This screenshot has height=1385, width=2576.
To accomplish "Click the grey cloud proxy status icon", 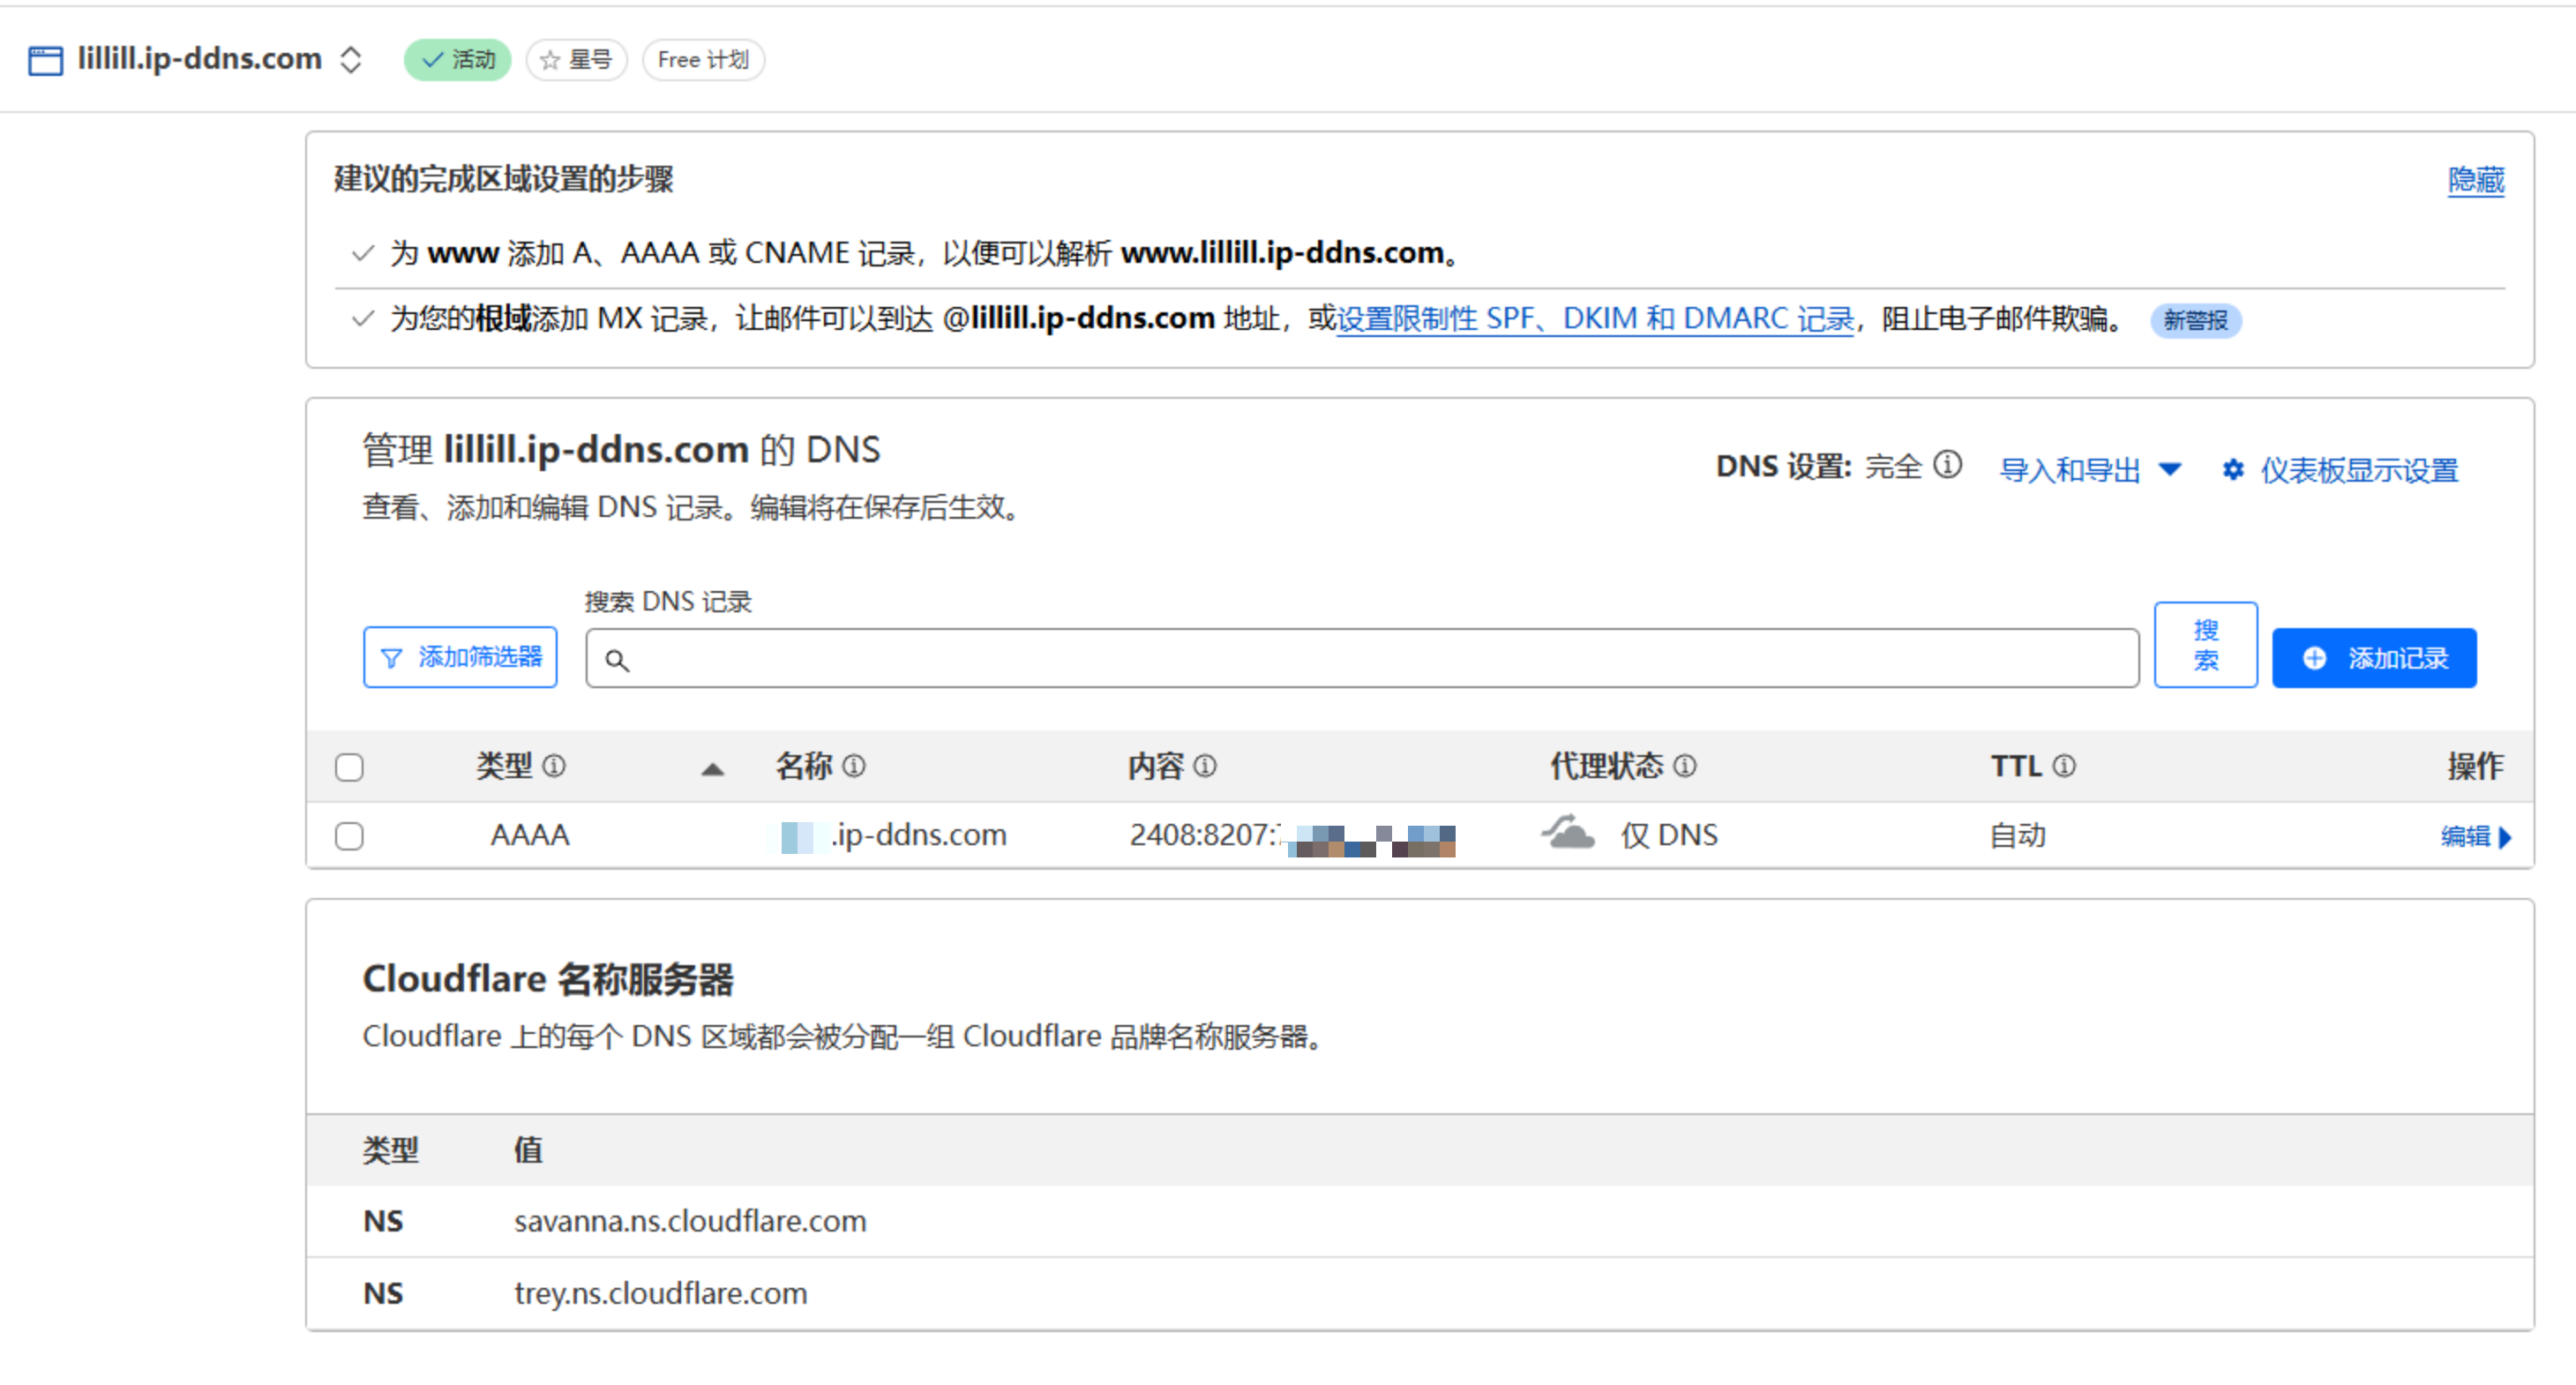I will [x=1567, y=832].
